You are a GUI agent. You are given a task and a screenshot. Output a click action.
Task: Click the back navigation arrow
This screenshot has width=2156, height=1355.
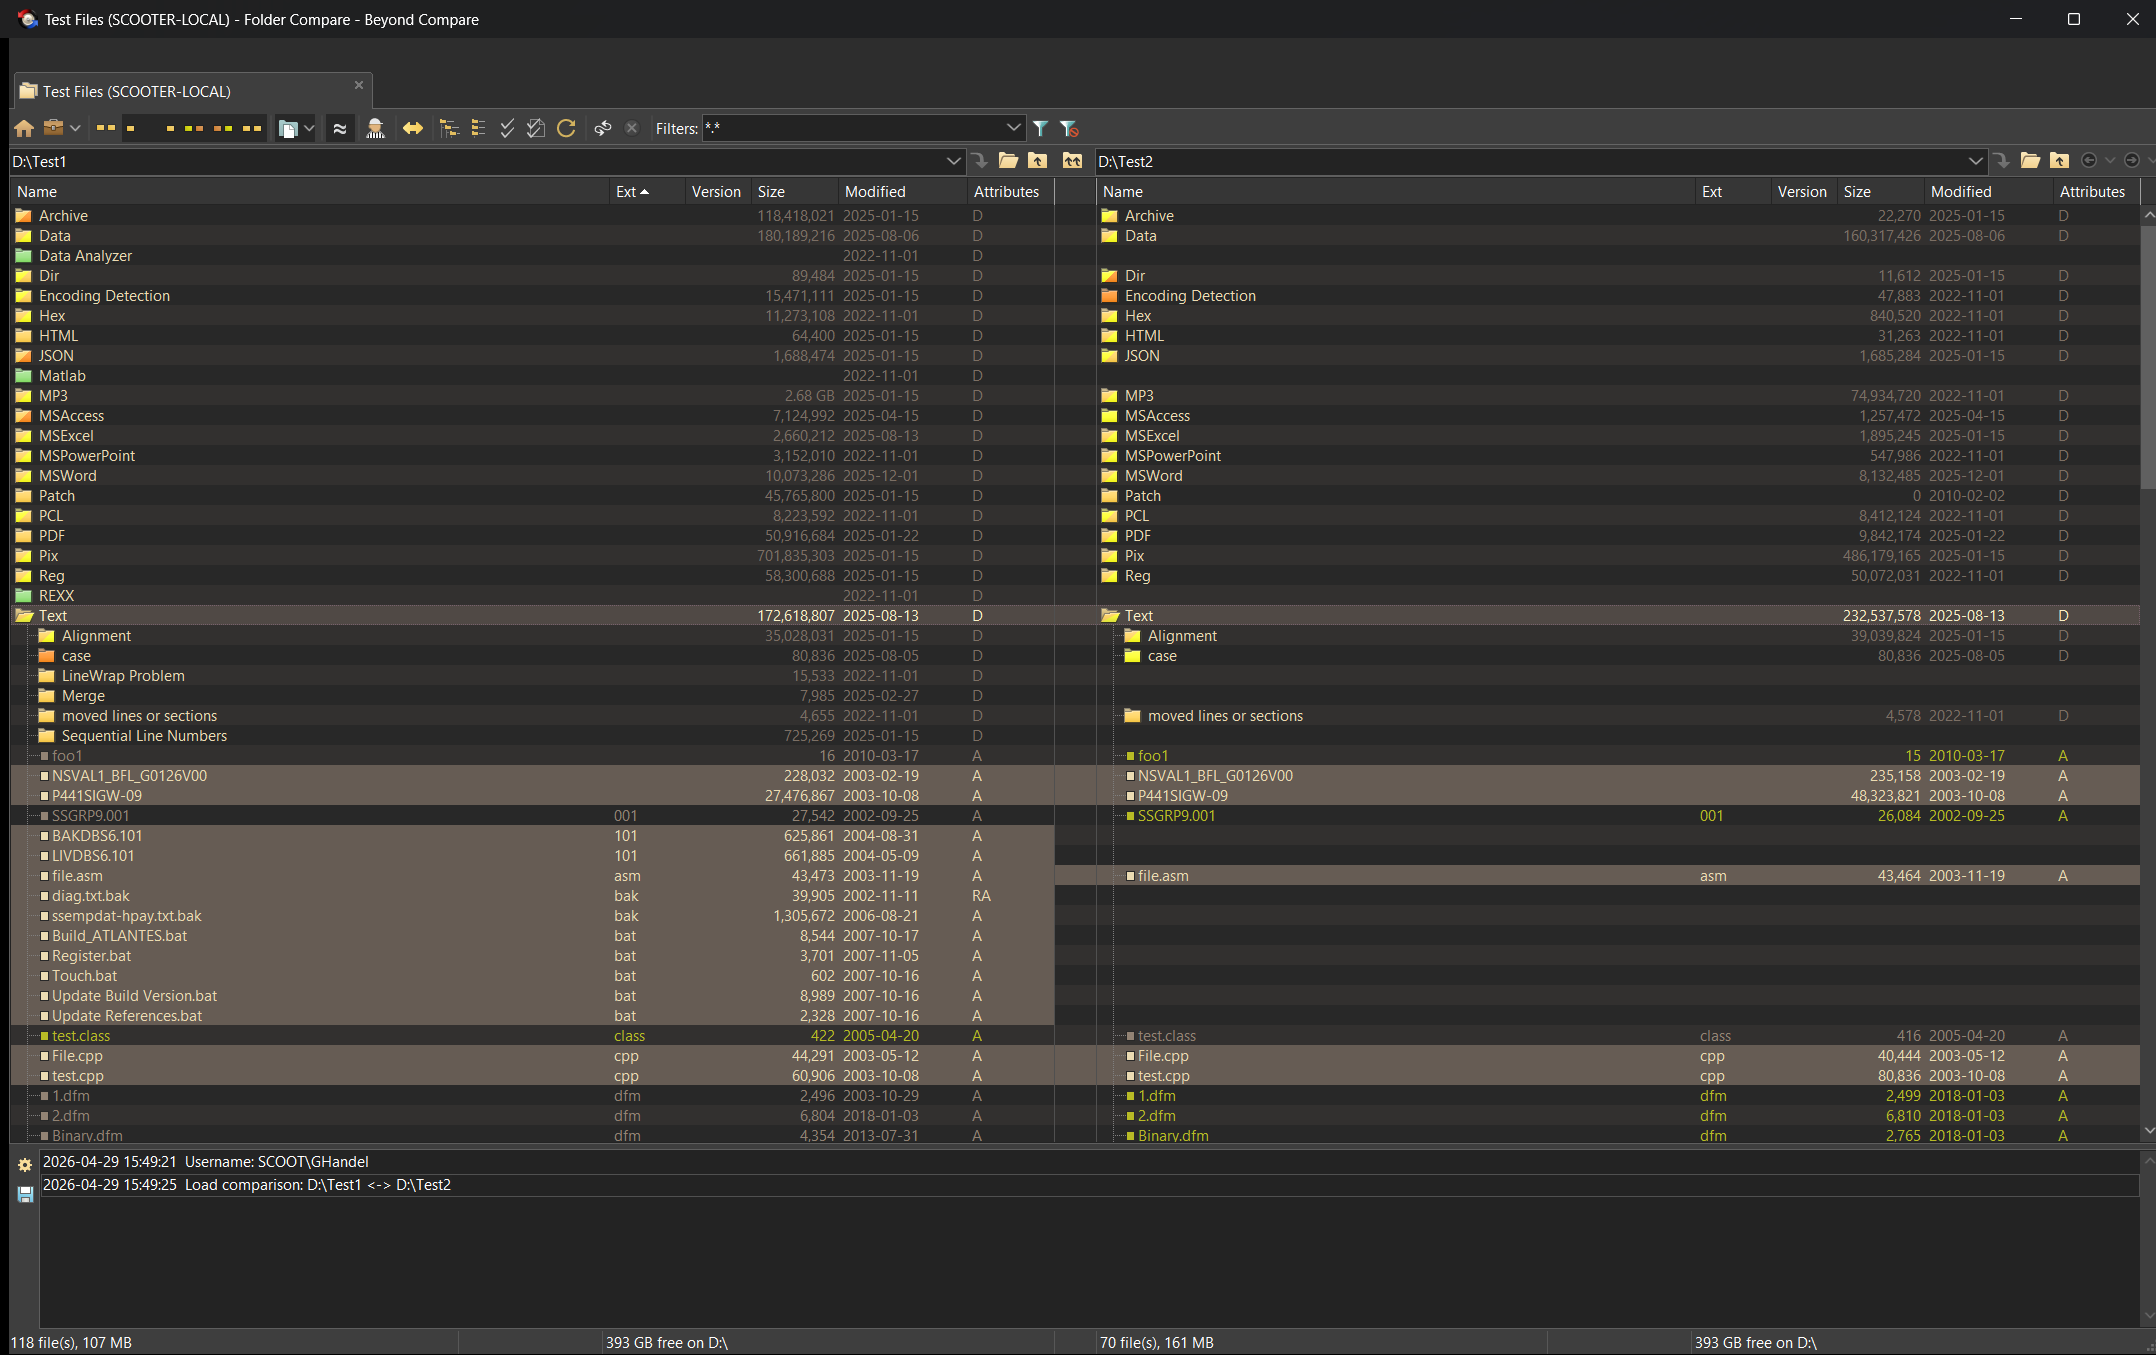click(2089, 161)
